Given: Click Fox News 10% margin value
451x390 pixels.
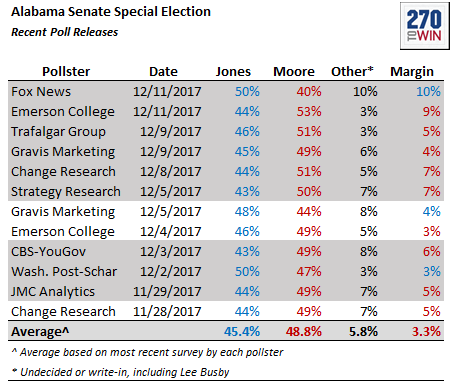Looking at the screenshot, I should pos(428,92).
